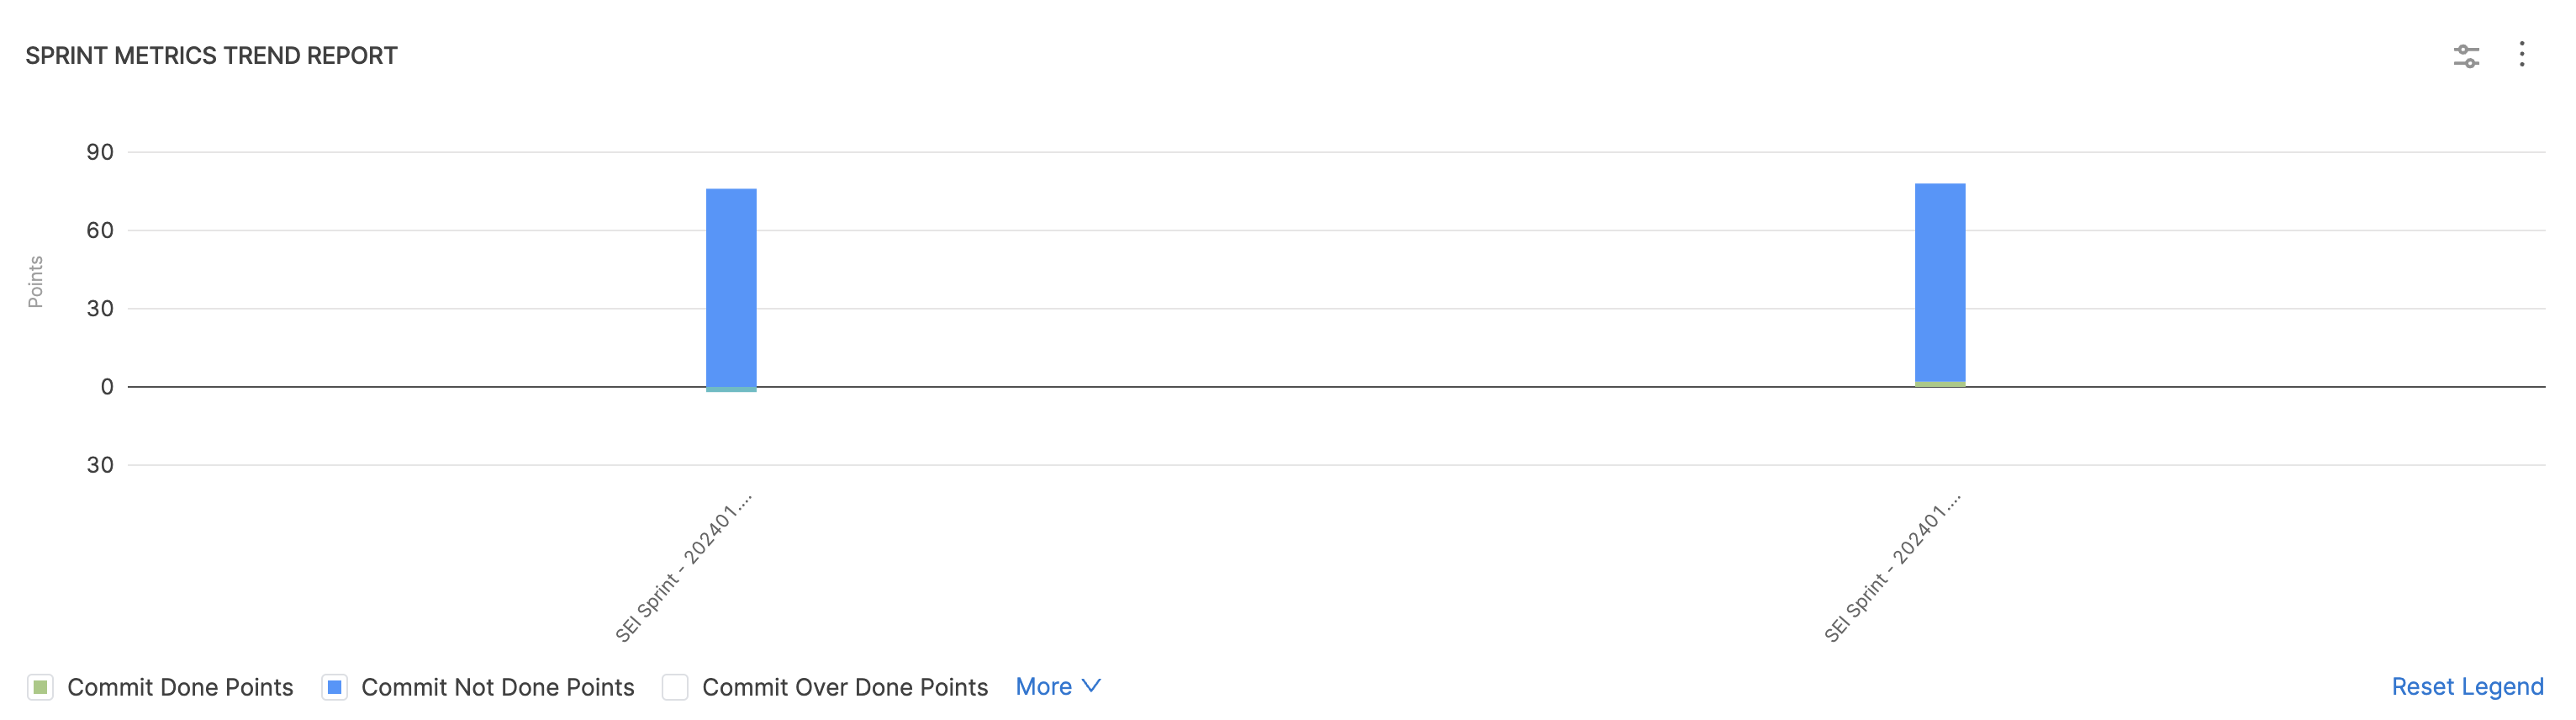Screen dimensions: 2576x720
Task: Uncheck the Commit Not Done Points checkbox
Action: coord(335,687)
